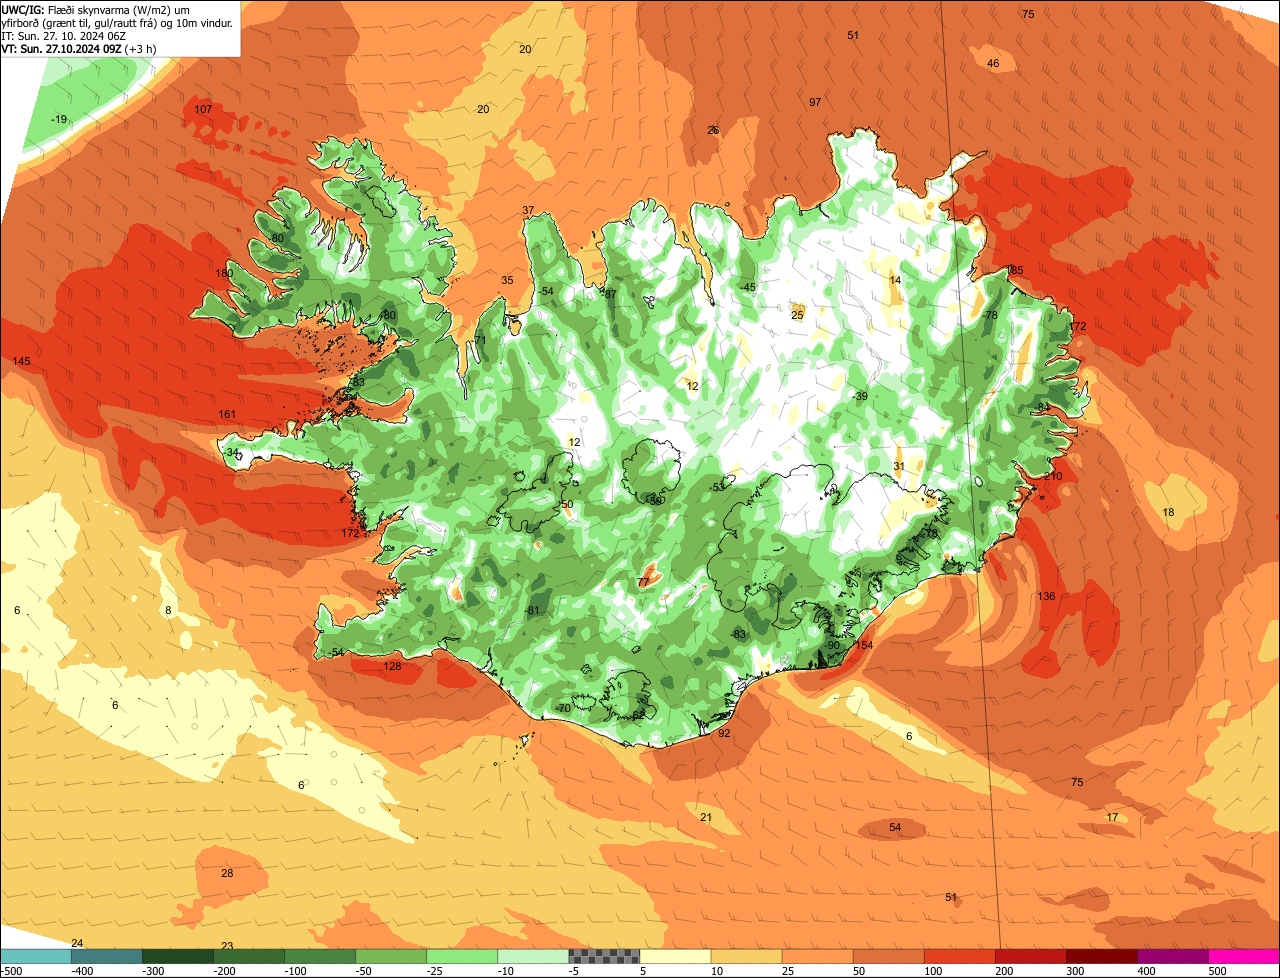Click the -300 legend label
This screenshot has width=1280, height=978.
154,971
